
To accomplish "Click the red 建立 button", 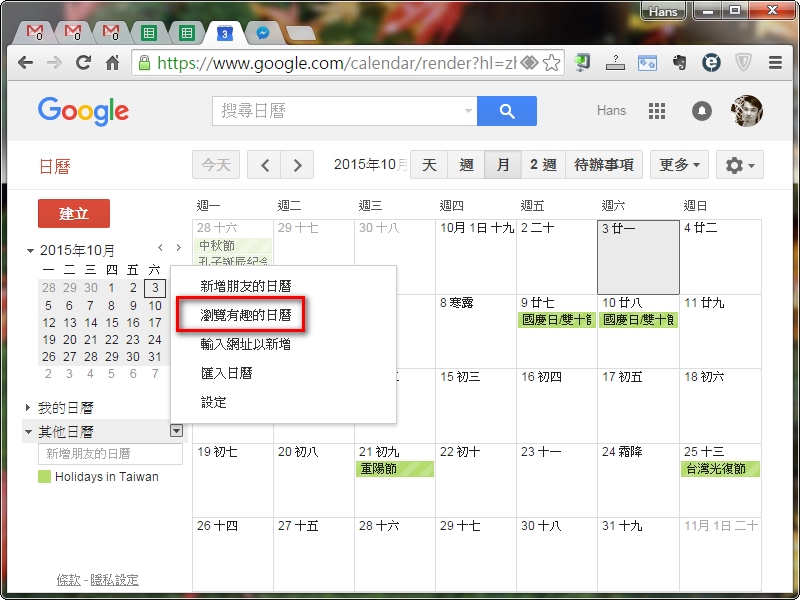I will pyautogui.click(x=74, y=214).
